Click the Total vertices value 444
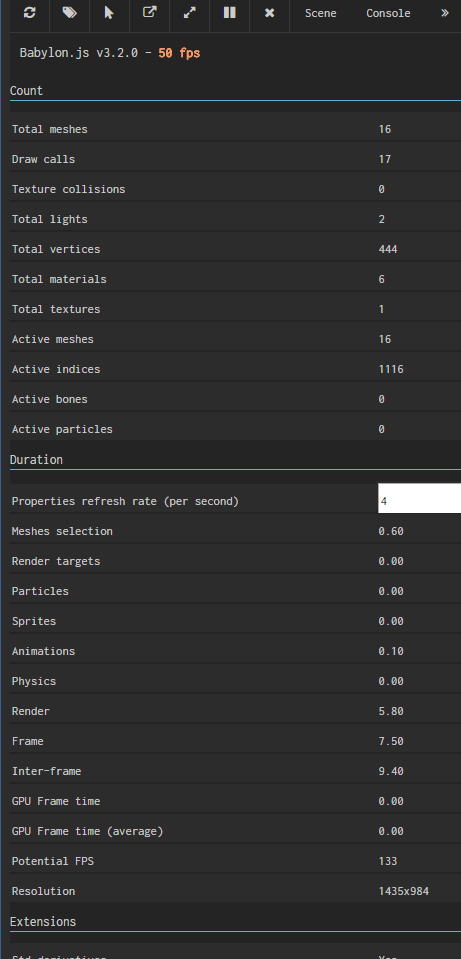461x959 pixels. point(388,249)
